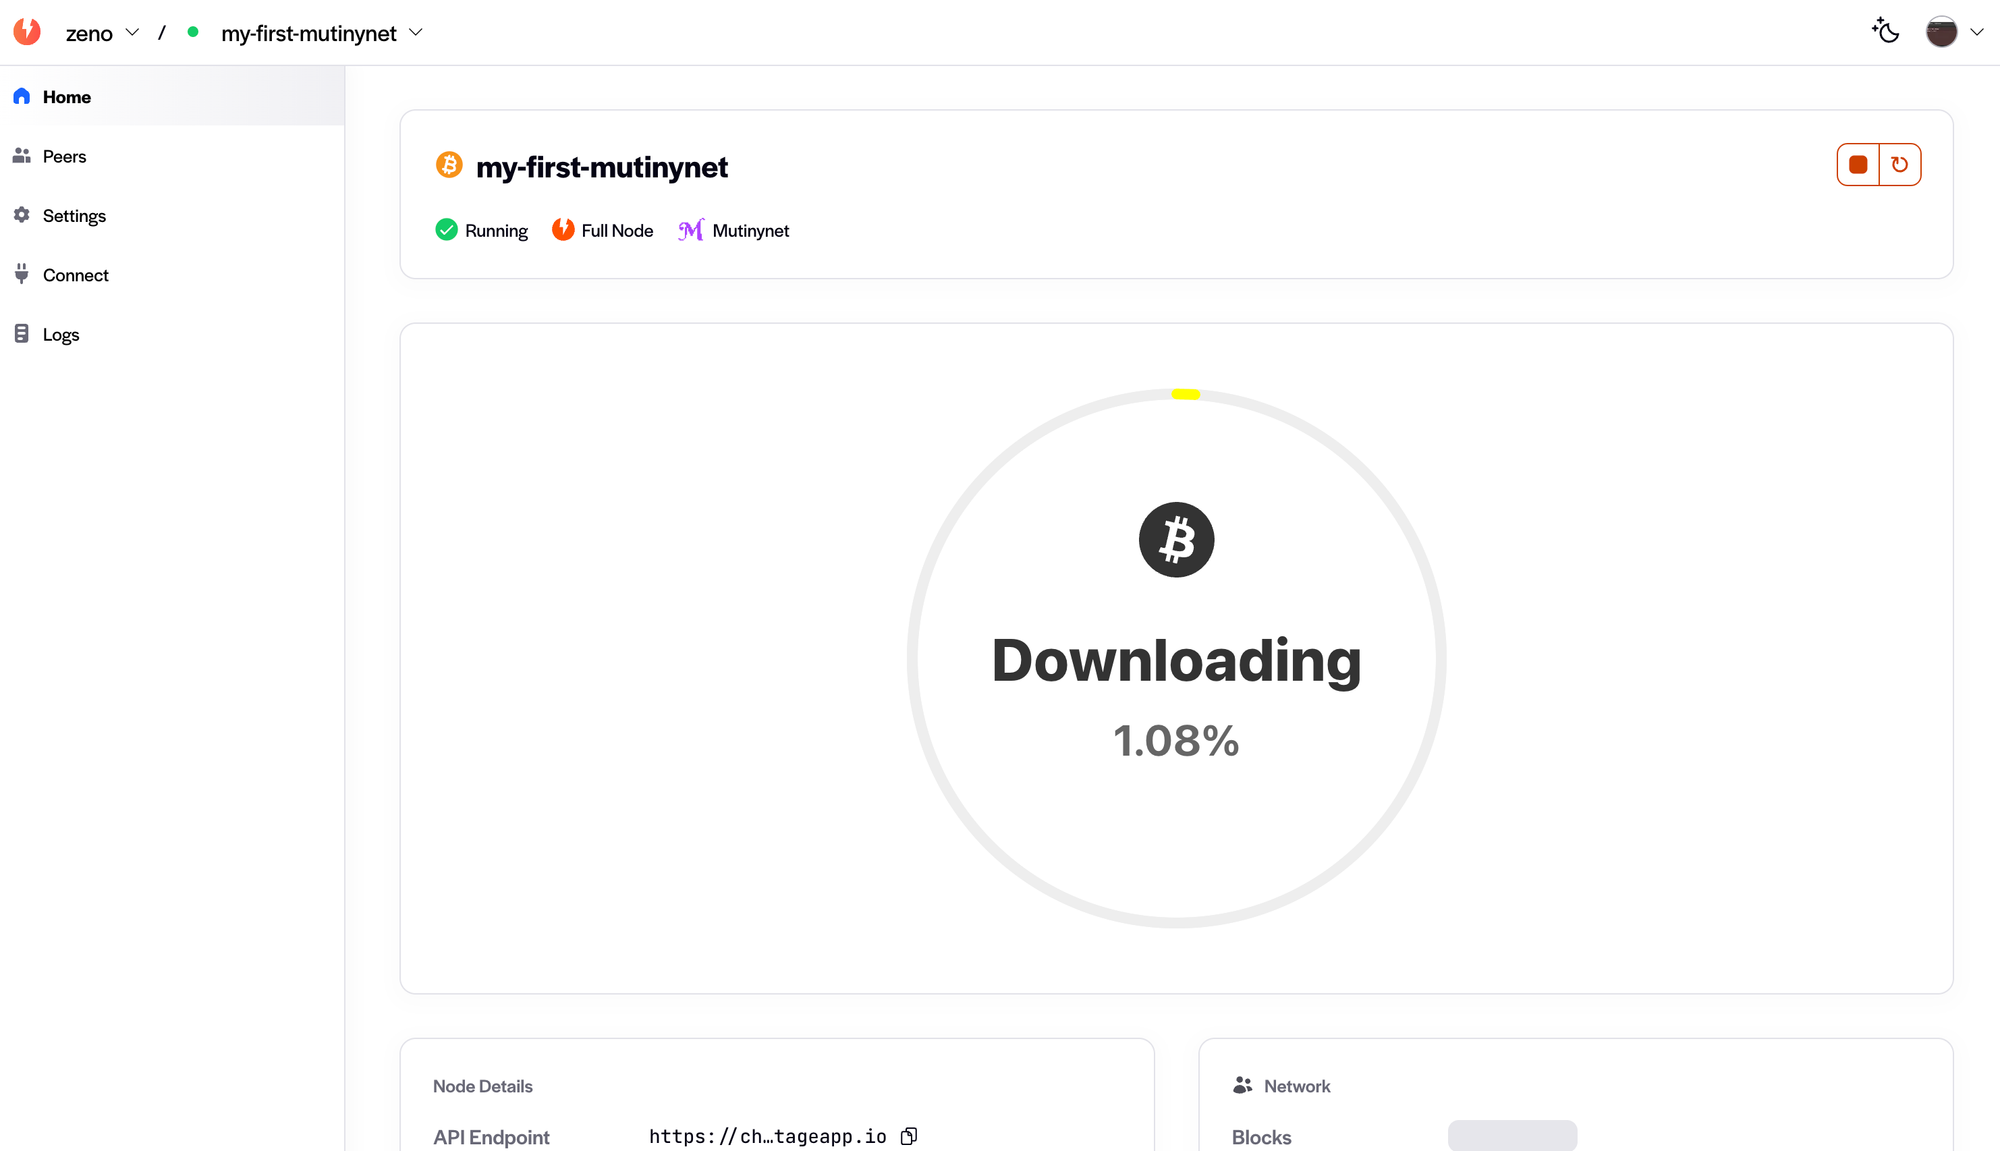The image size is (2000, 1151).
Task: Open the Logs page
Action: click(60, 335)
